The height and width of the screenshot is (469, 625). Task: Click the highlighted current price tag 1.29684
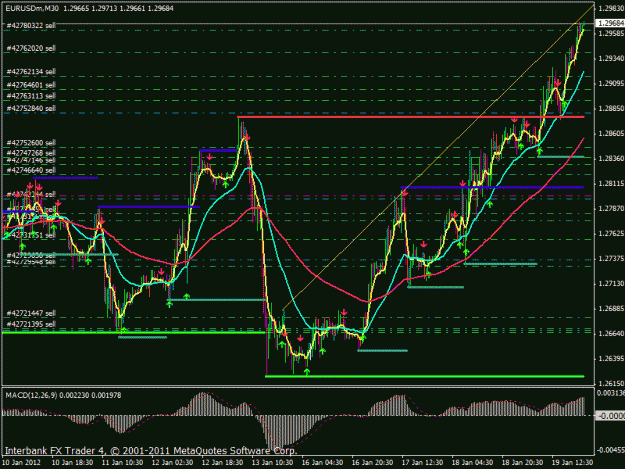[x=610, y=24]
